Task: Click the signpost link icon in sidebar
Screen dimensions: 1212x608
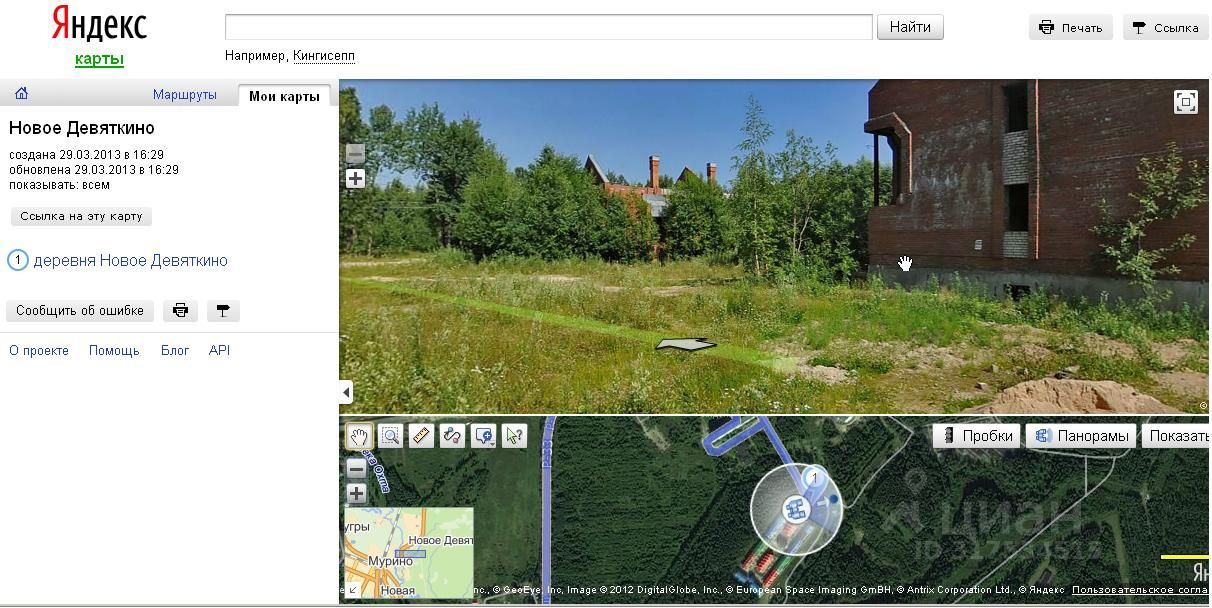Action: coord(223,311)
